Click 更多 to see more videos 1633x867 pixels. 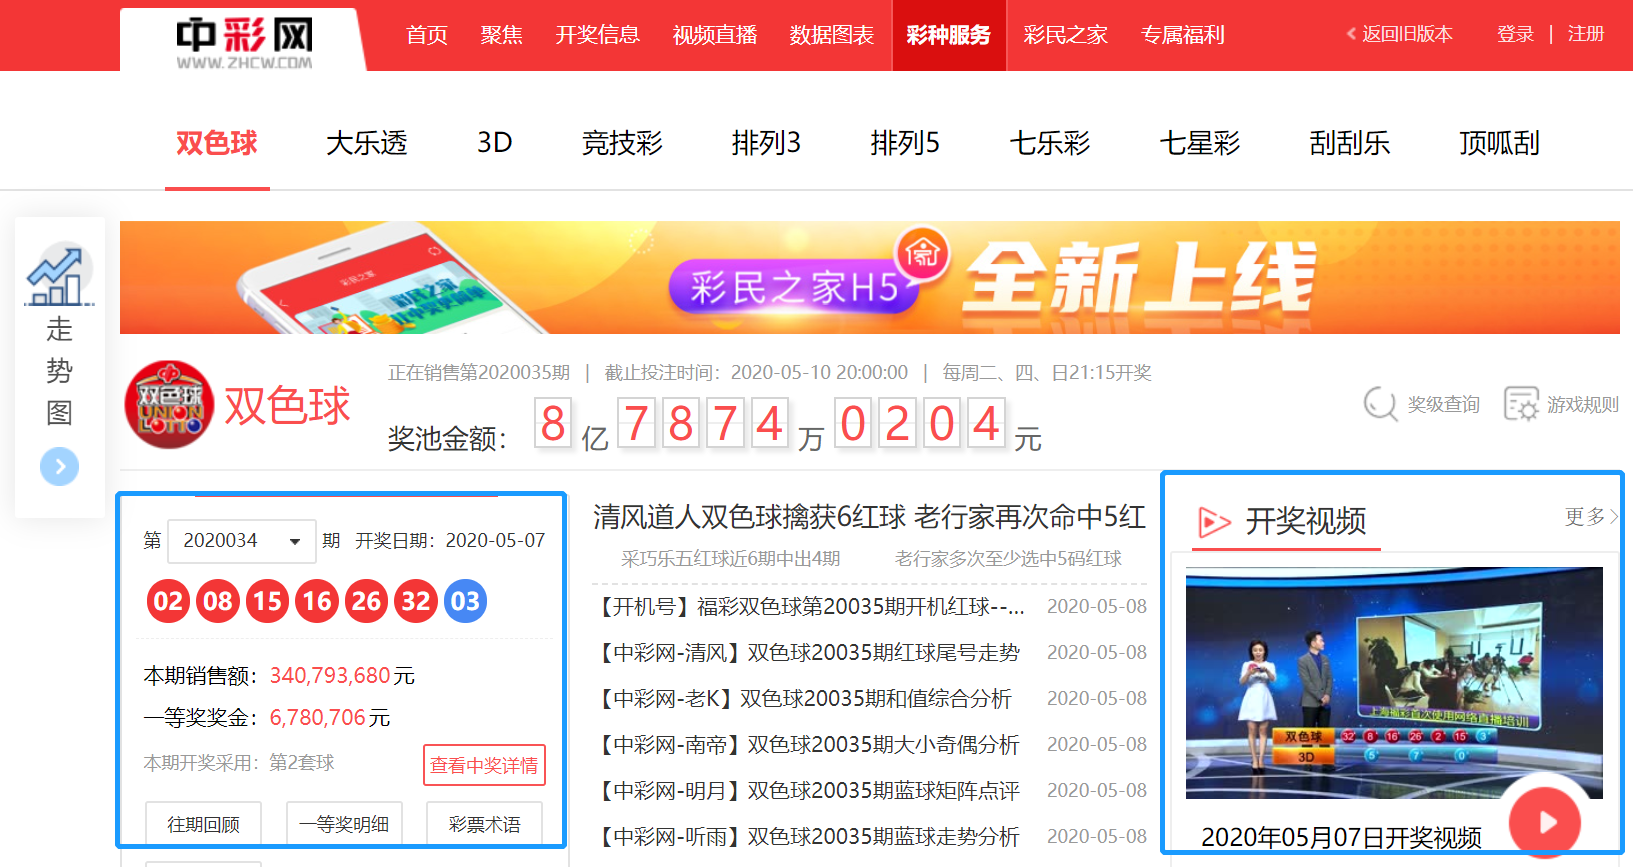[1589, 516]
